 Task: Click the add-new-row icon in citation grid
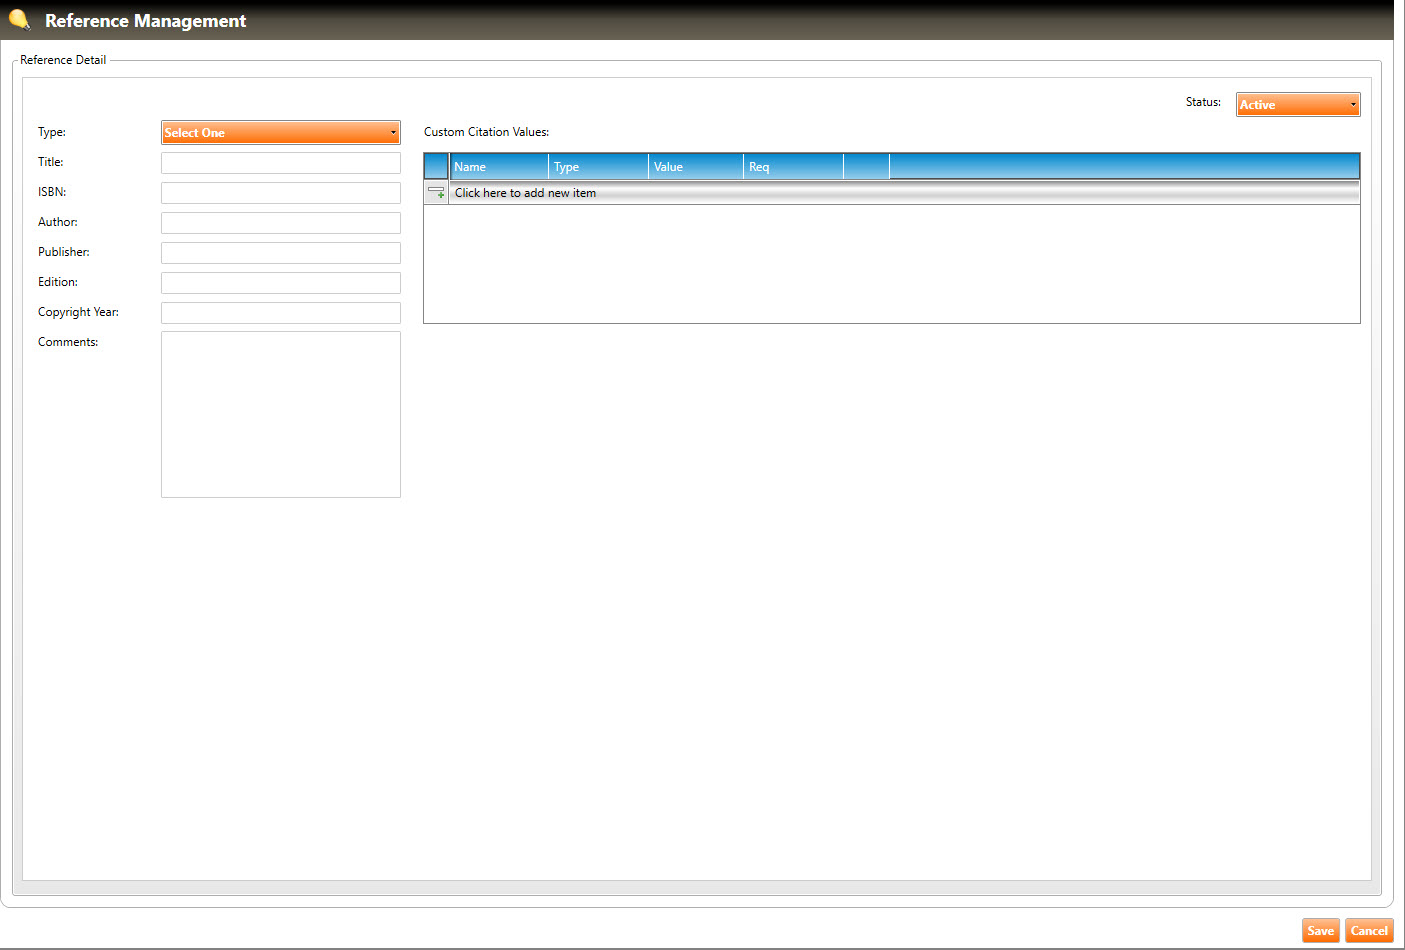tap(436, 192)
